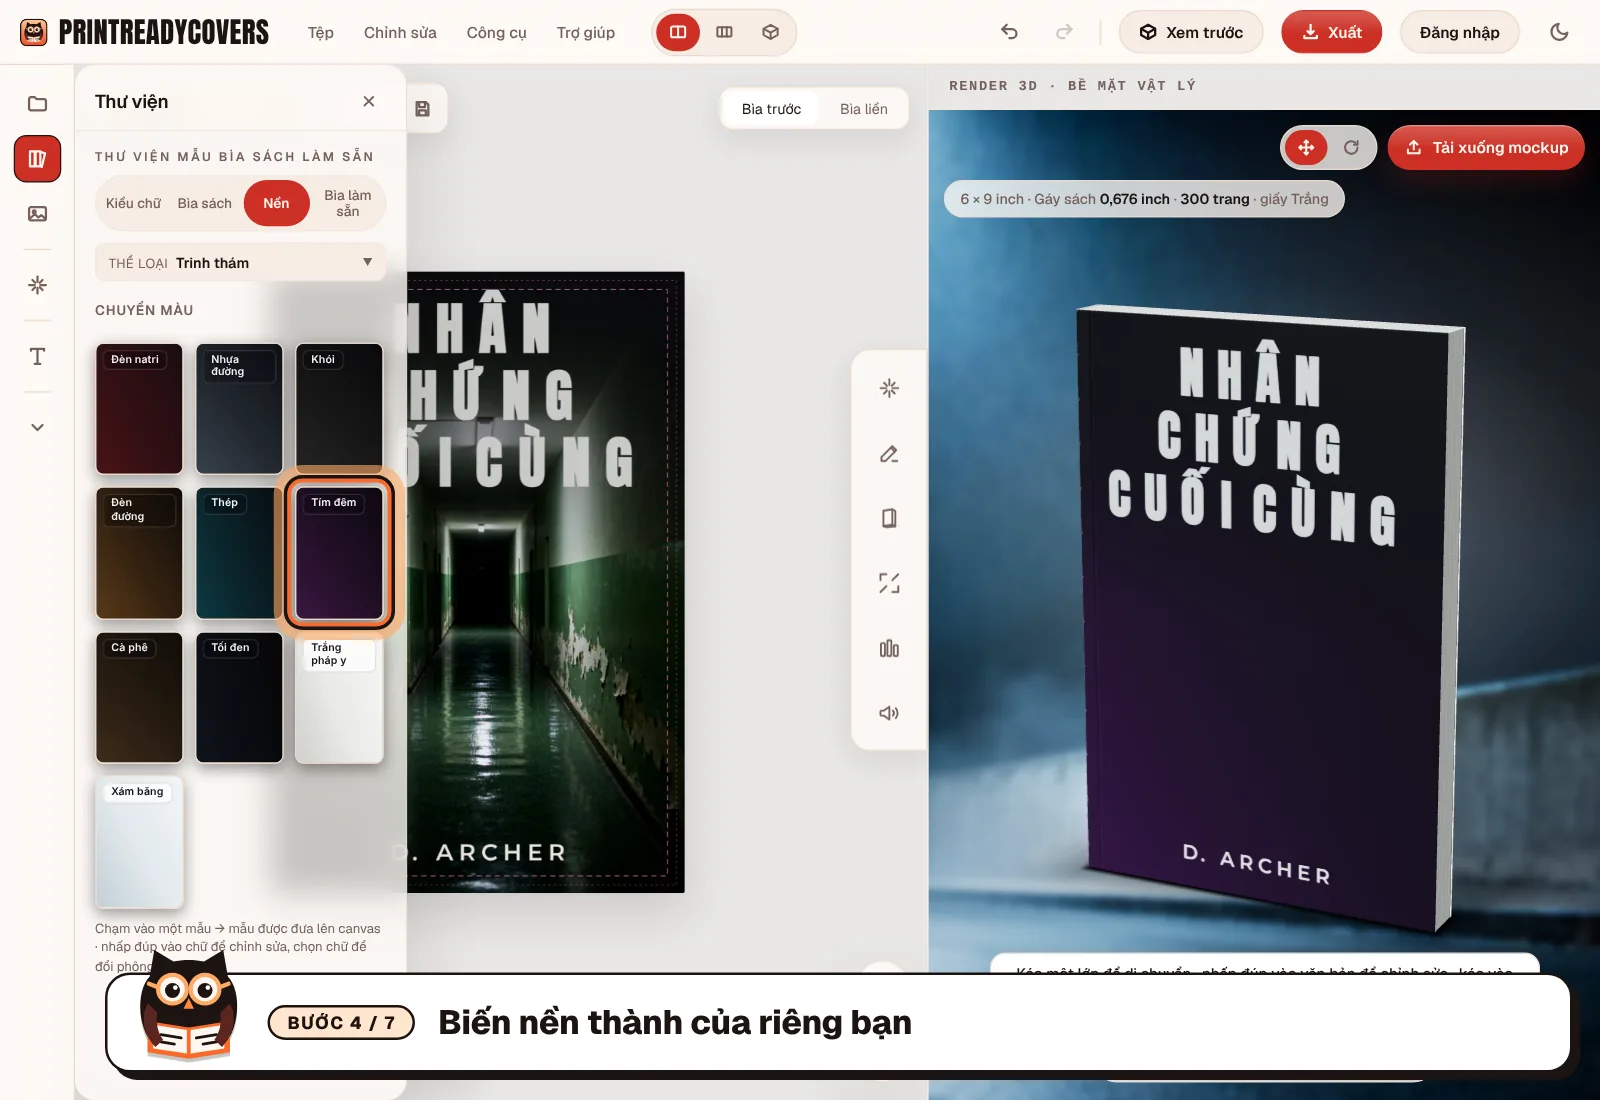Click the bar chart icon in canvas toolbar

click(889, 649)
